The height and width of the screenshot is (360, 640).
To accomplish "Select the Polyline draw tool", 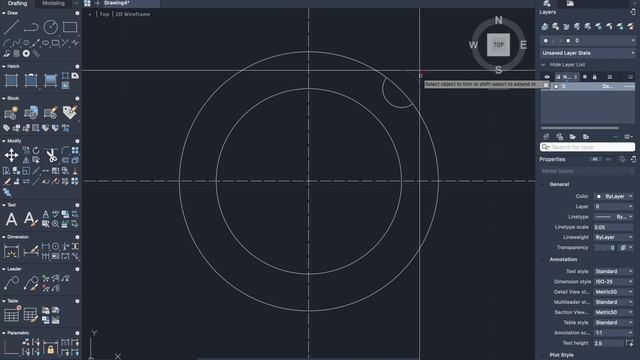I will pyautogui.click(x=31, y=27).
